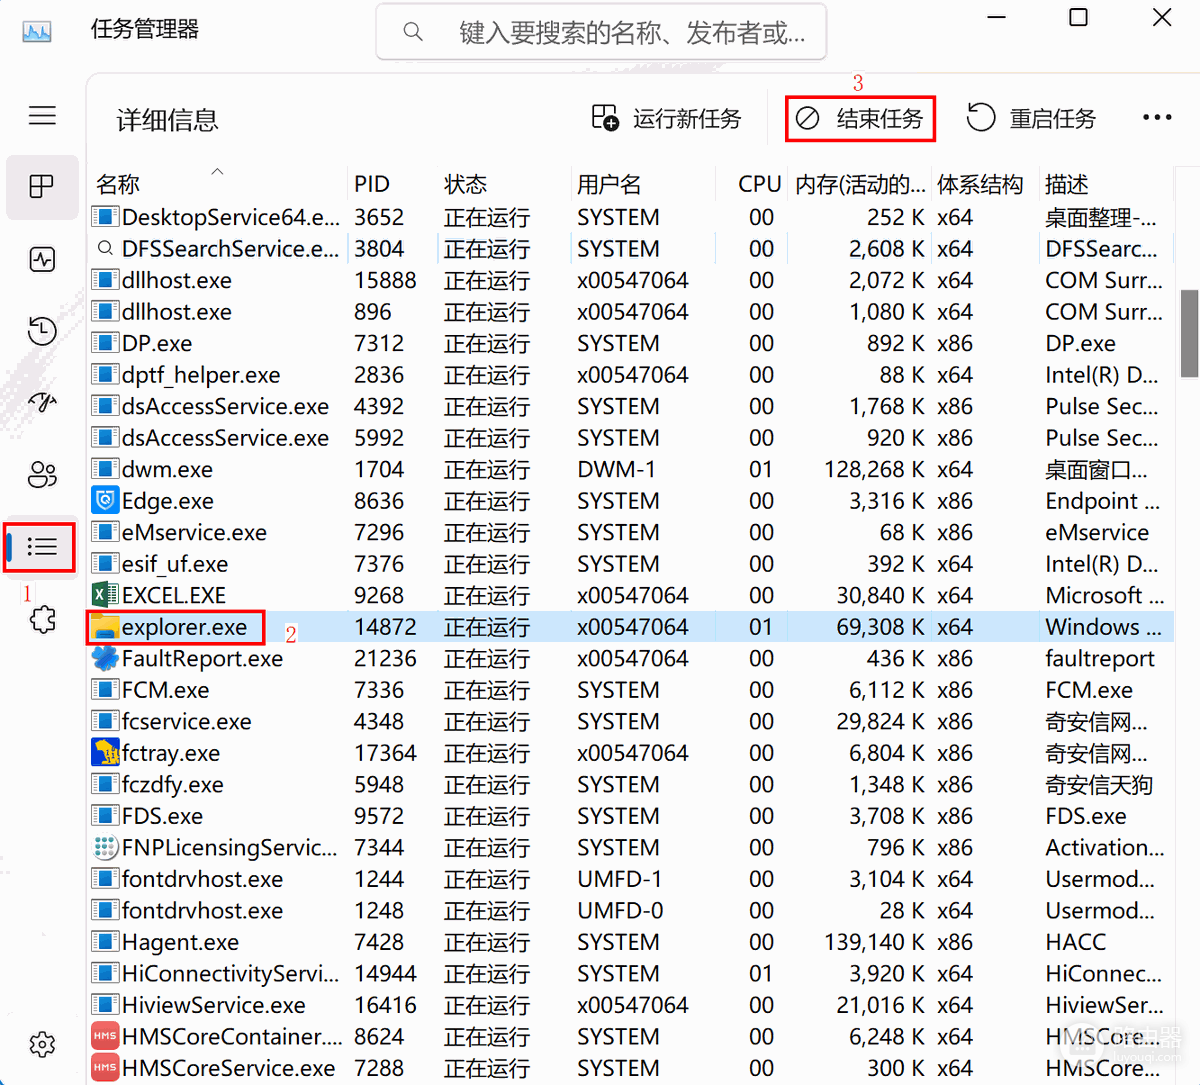
Task: Sort by the 用户名 column header
Action: (609, 184)
